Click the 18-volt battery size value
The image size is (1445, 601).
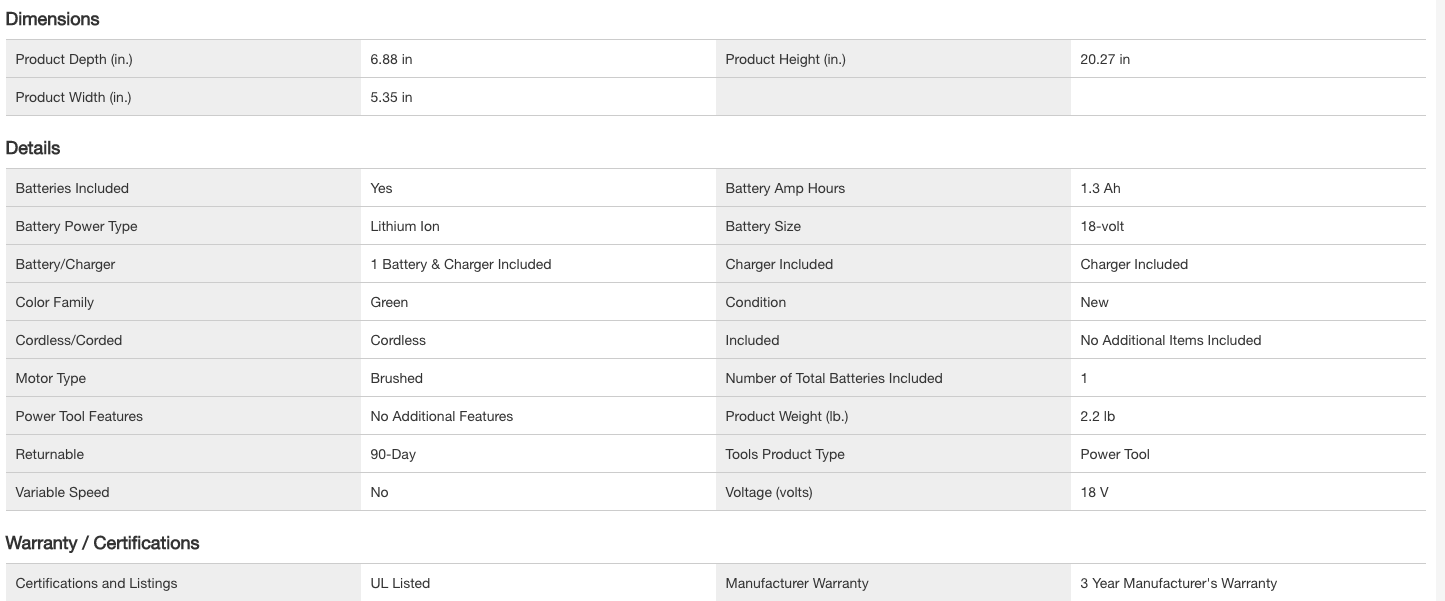tap(1102, 226)
